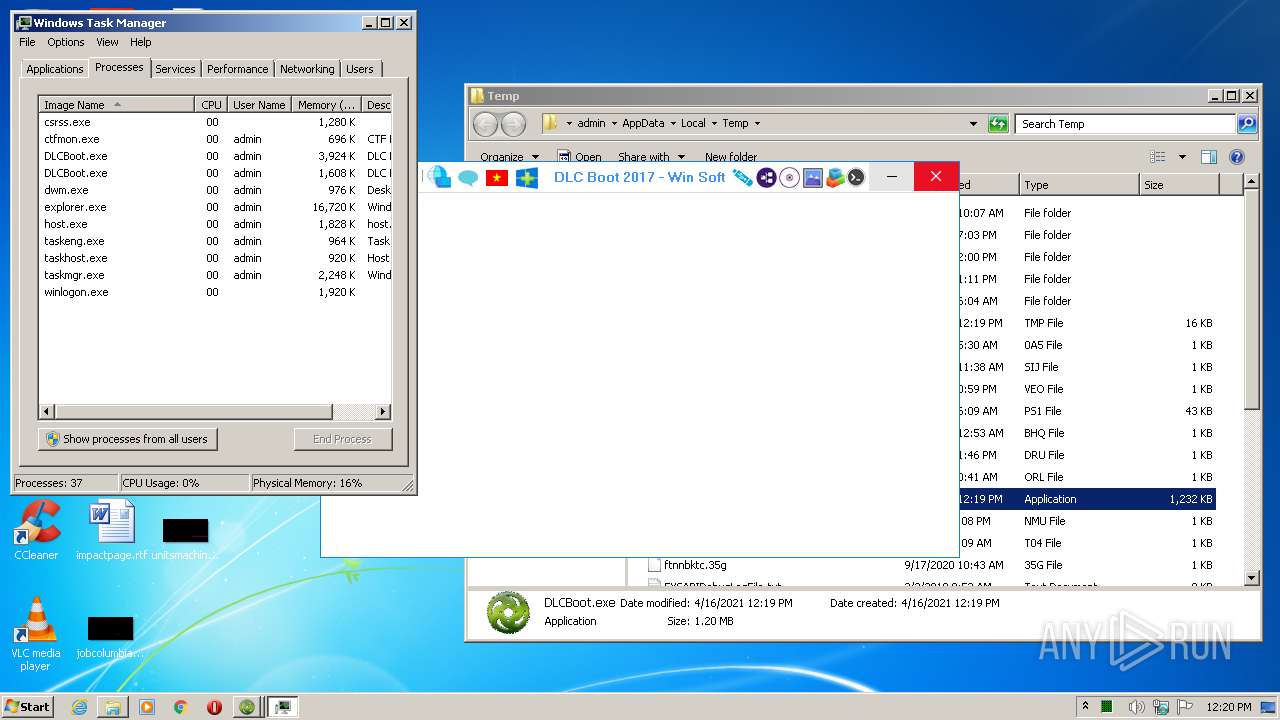Open Task Manager View menu
Viewport: 1280px width, 720px height.
(107, 42)
